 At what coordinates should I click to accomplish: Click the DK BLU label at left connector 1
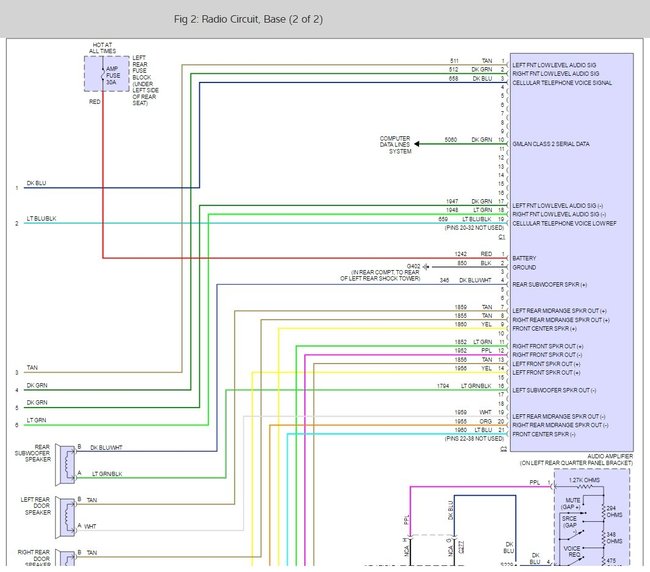click(x=36, y=183)
